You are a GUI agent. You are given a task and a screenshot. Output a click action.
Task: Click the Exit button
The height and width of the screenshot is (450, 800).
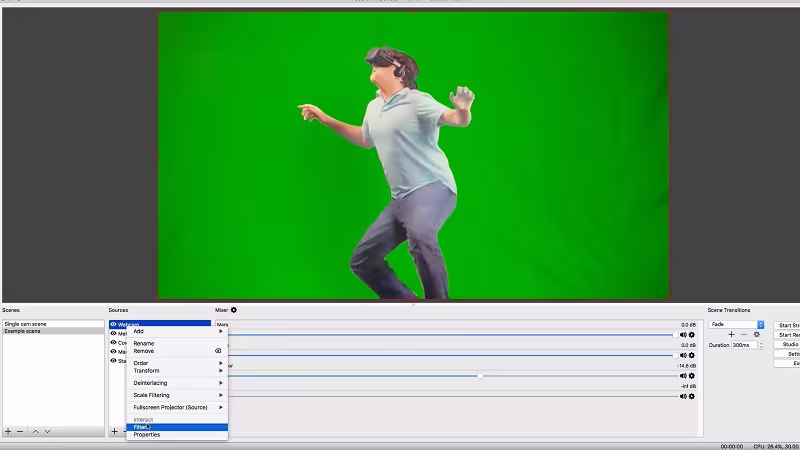tap(787, 363)
